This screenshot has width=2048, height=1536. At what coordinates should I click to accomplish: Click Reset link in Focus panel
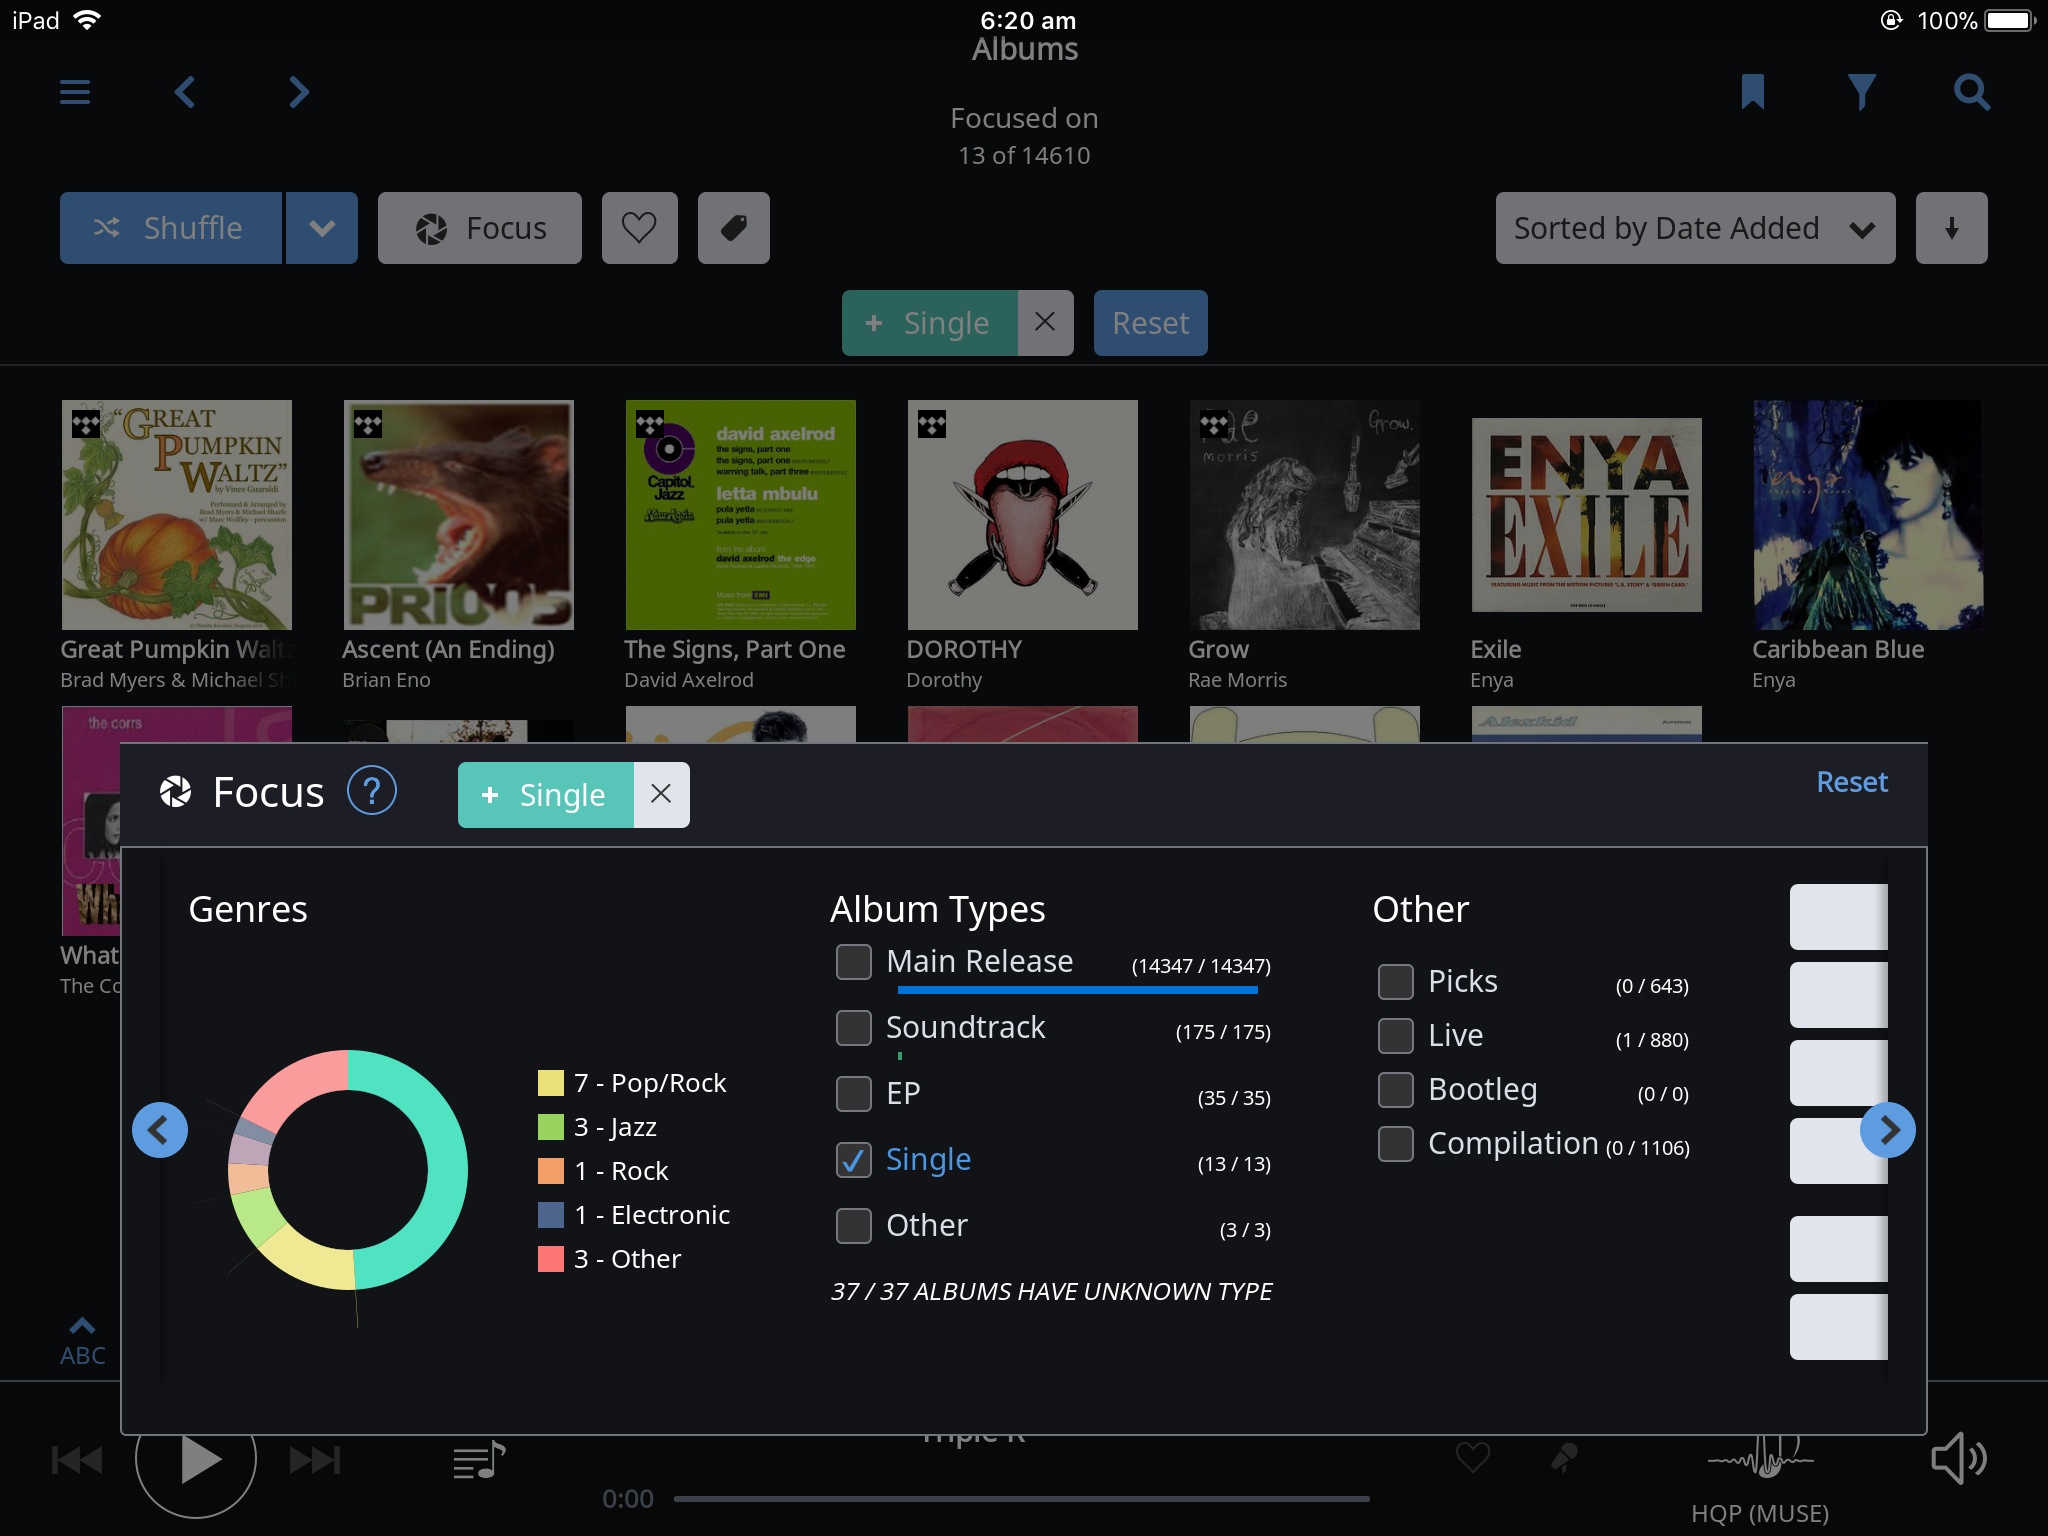pos(1852,782)
